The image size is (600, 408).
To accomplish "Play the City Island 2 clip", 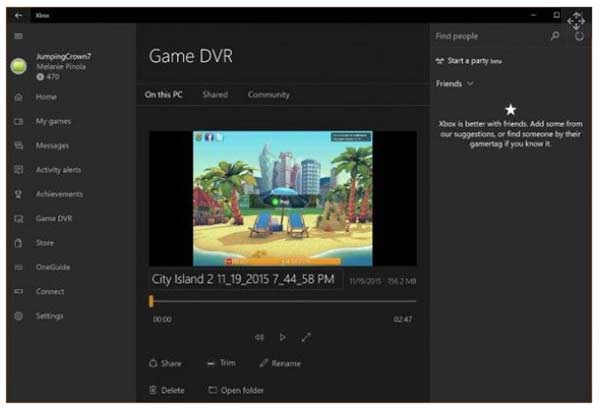I will click(282, 338).
